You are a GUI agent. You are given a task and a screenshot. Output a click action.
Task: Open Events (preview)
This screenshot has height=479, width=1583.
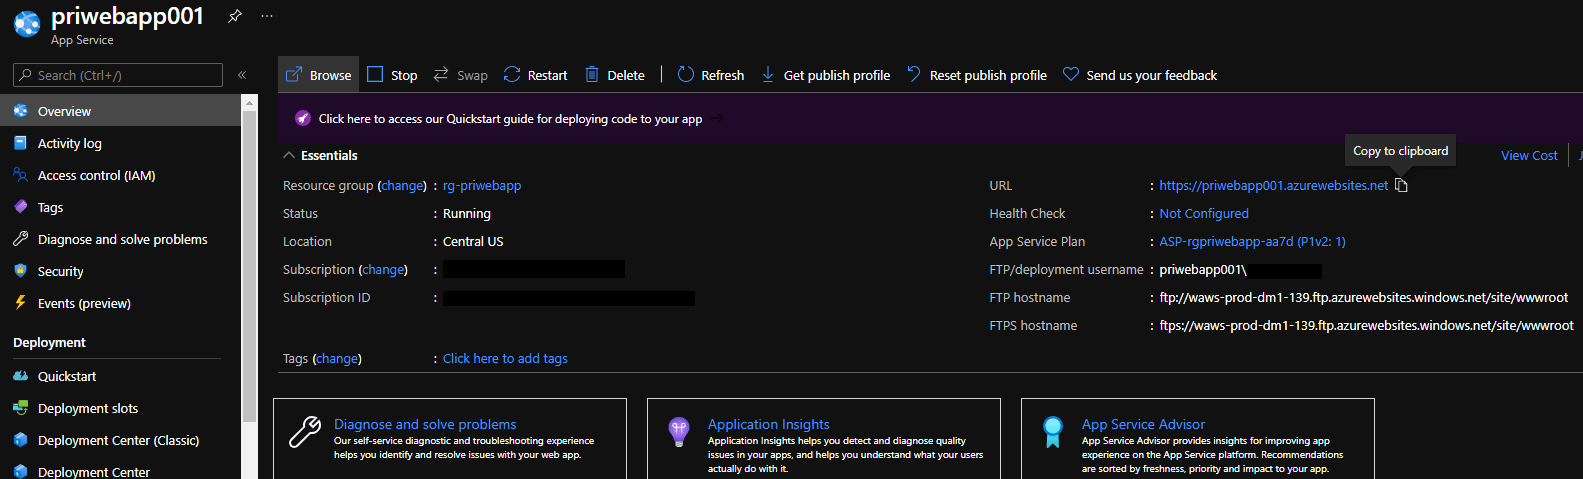point(121,303)
